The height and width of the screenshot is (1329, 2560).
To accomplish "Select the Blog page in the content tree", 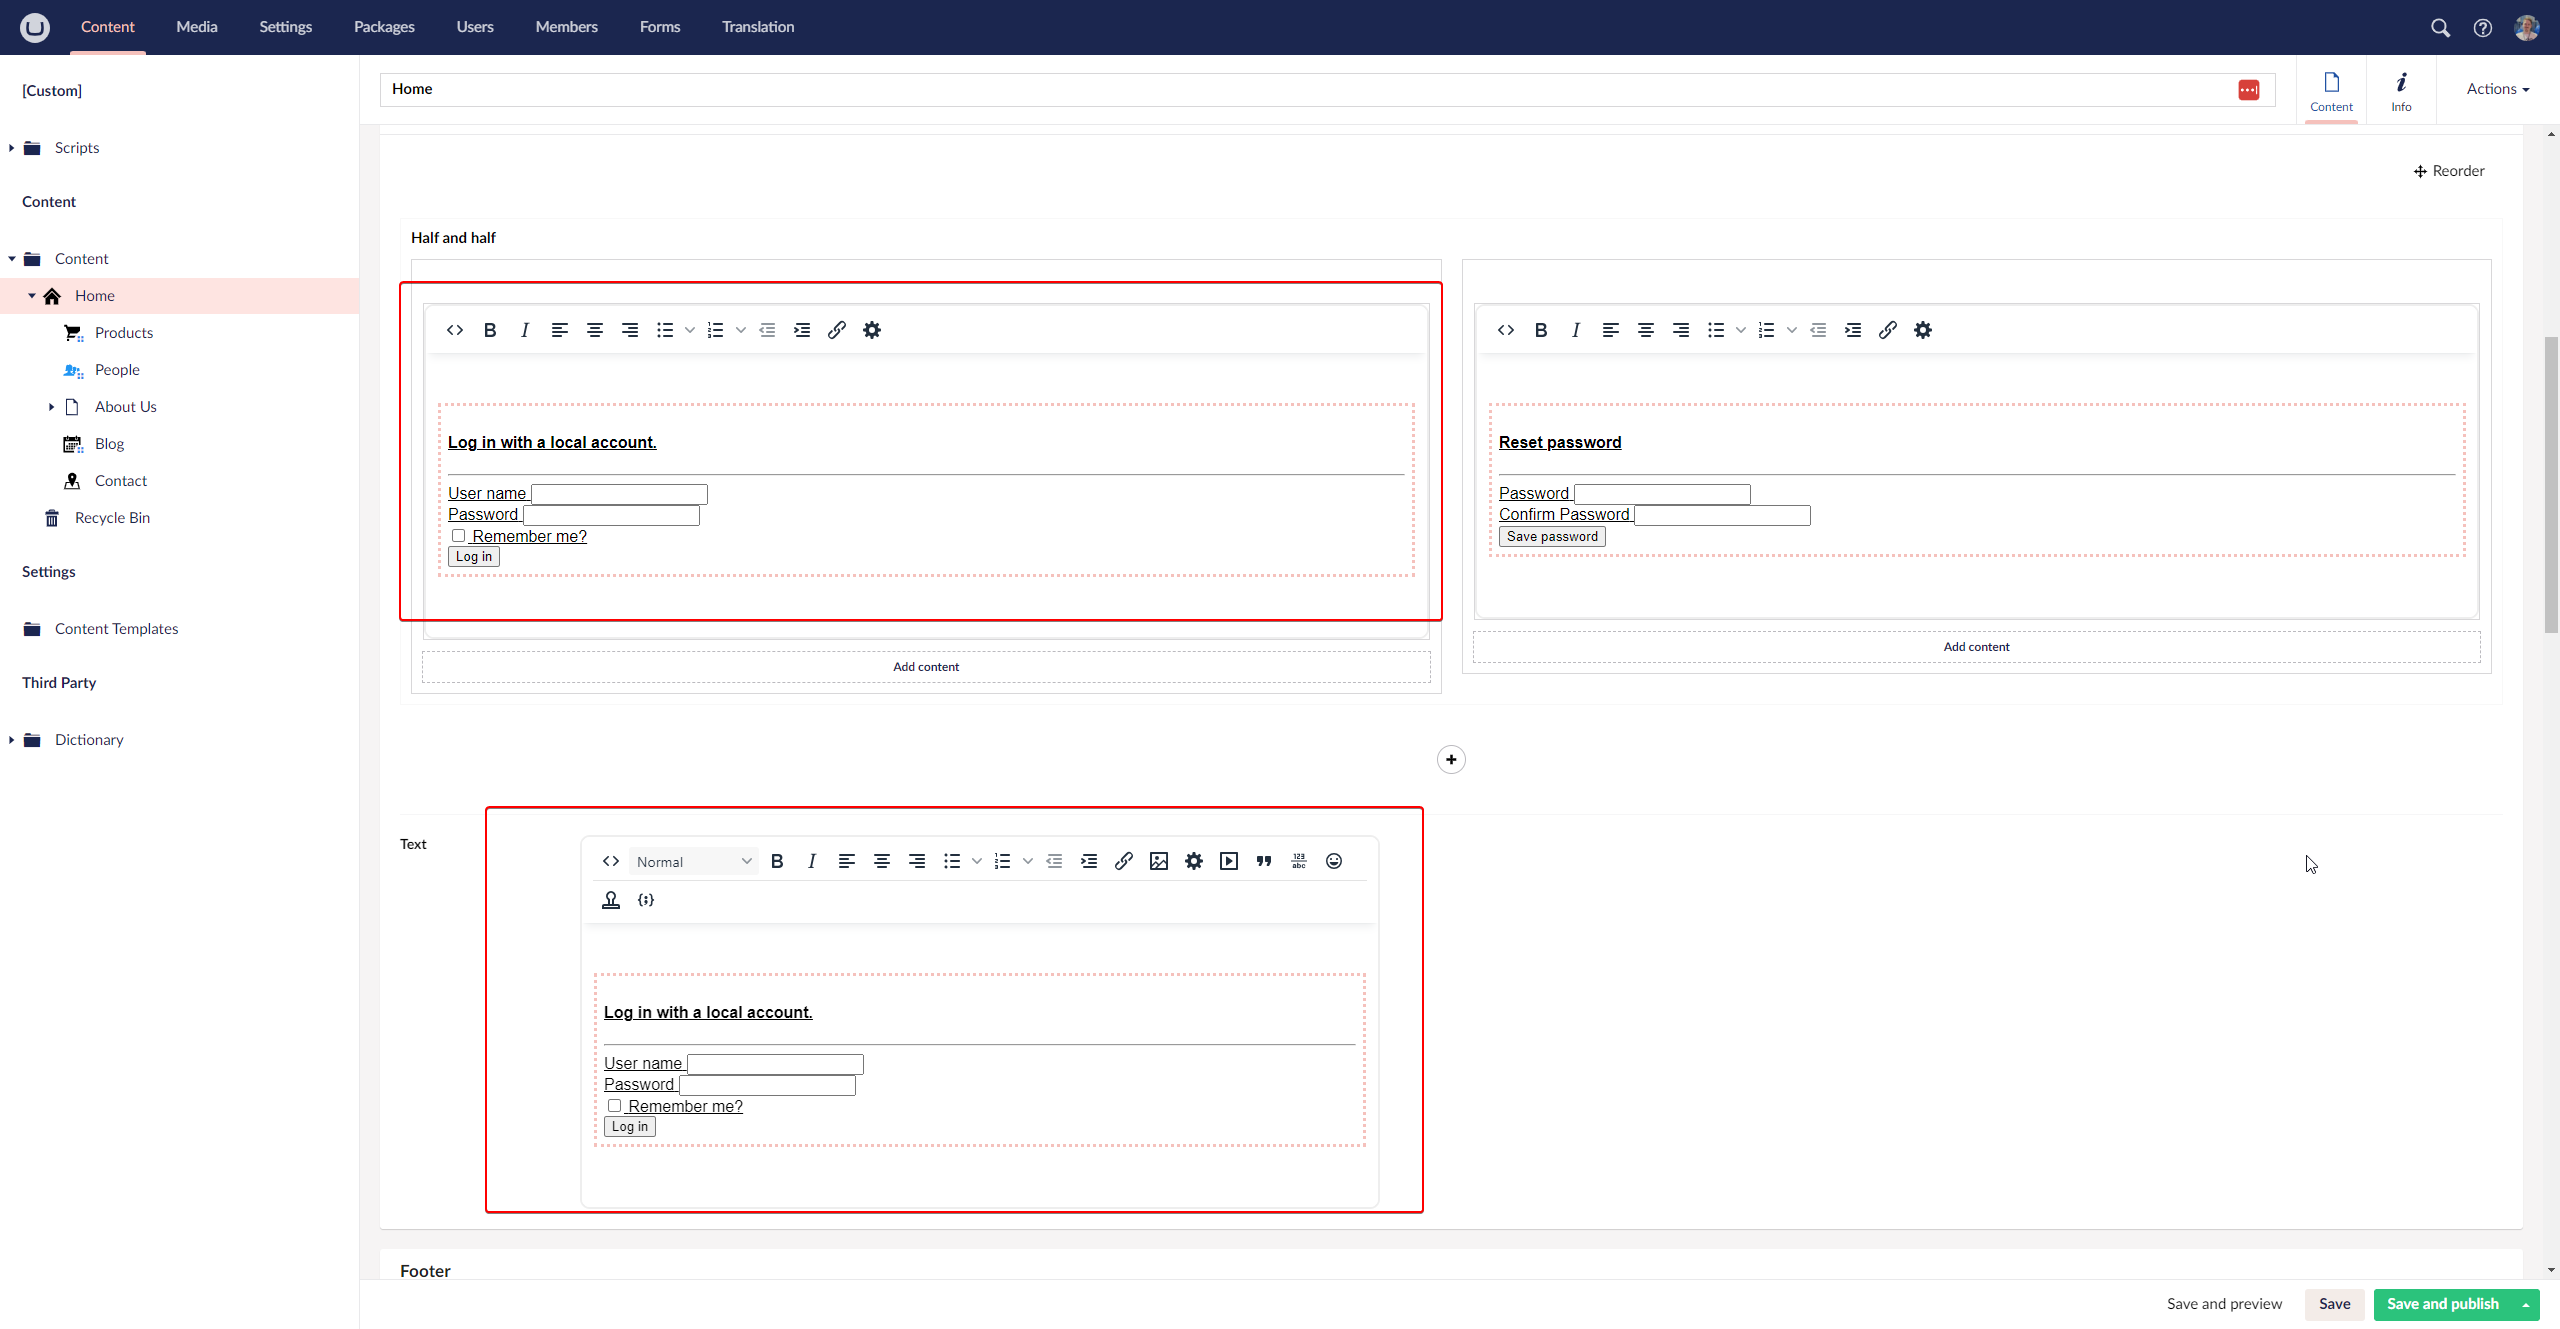I will pos(109,443).
